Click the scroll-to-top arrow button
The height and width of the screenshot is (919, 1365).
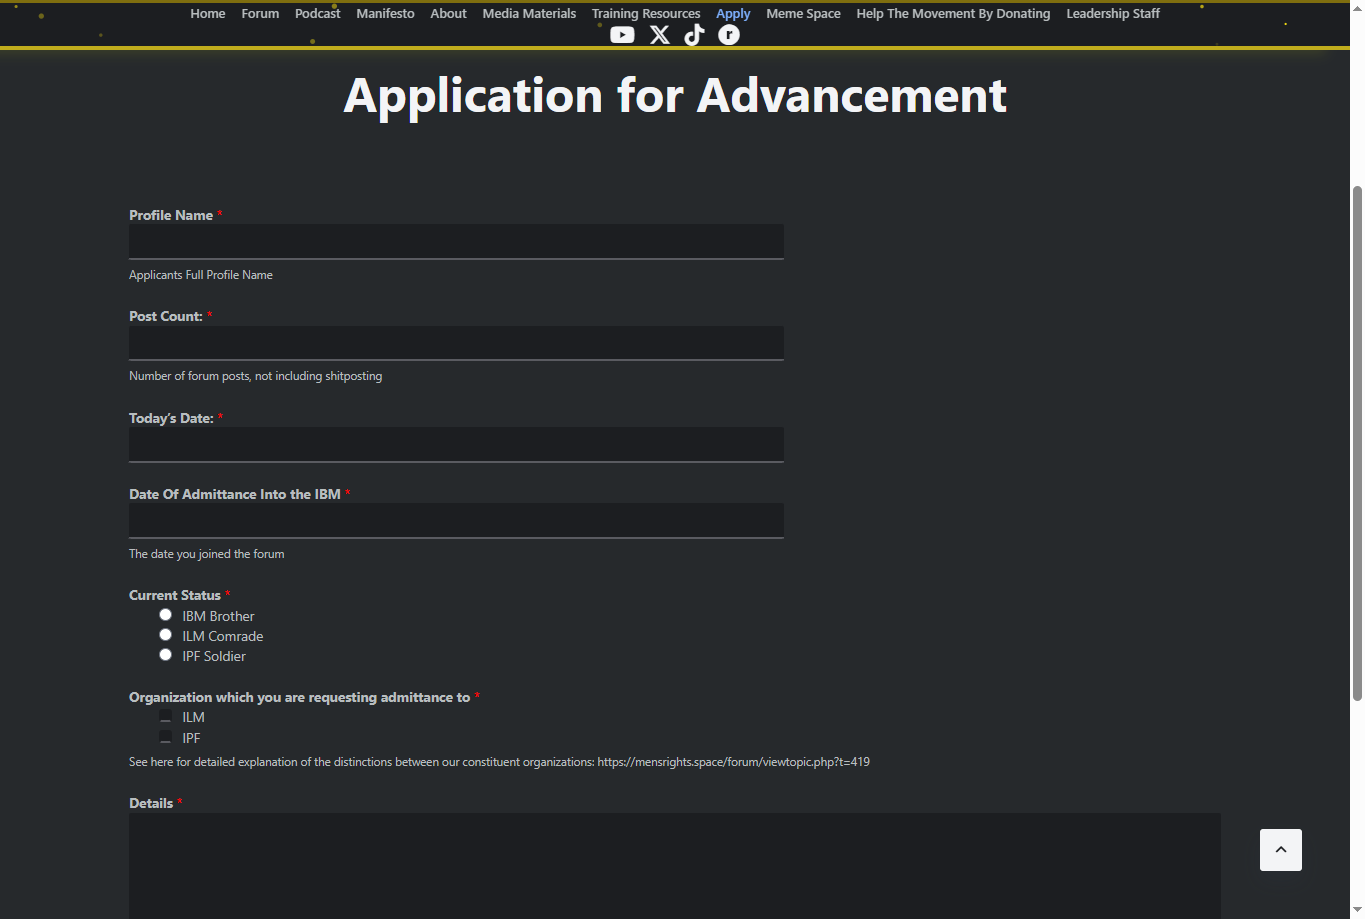[1280, 850]
